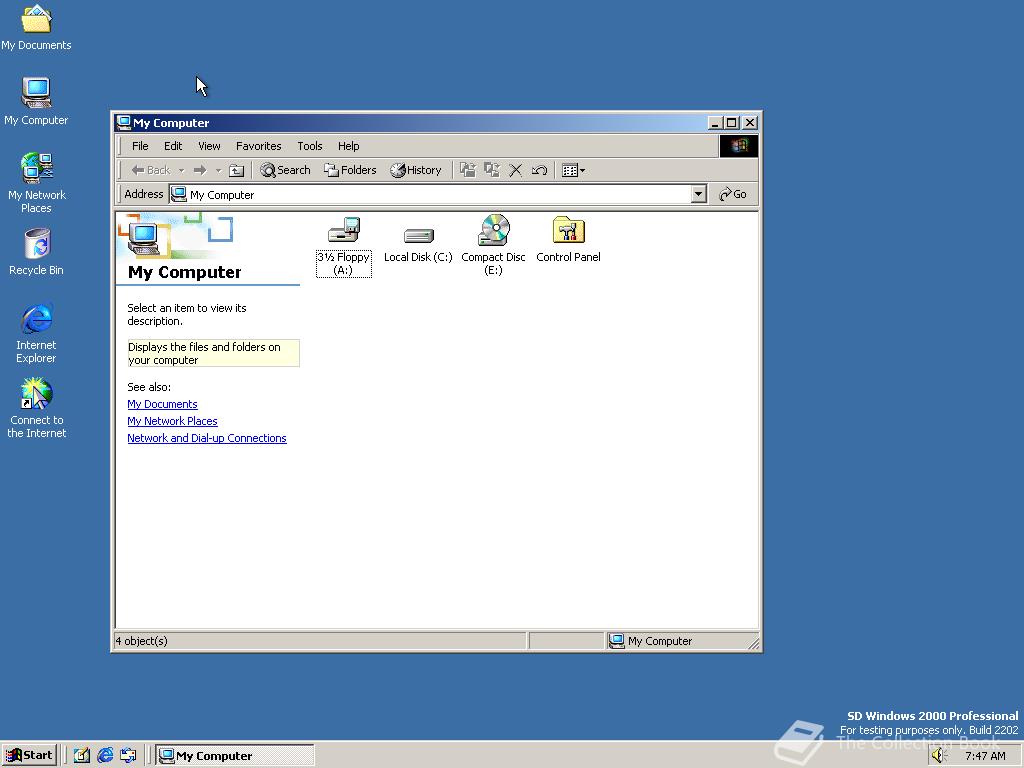Expand the Address bar dropdown arrow

click(x=699, y=194)
